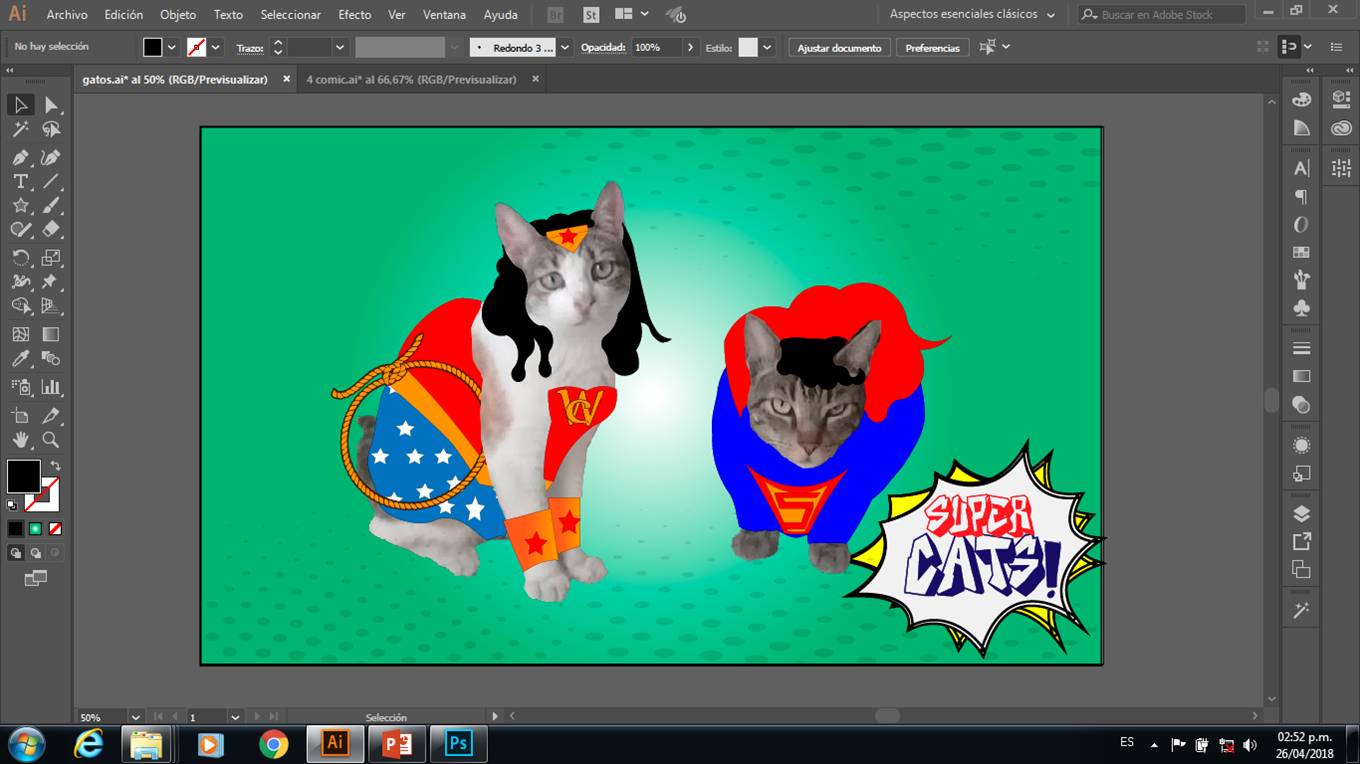Click the Opacidad label link
Viewport: 1360px width, 764px height.
(603, 47)
